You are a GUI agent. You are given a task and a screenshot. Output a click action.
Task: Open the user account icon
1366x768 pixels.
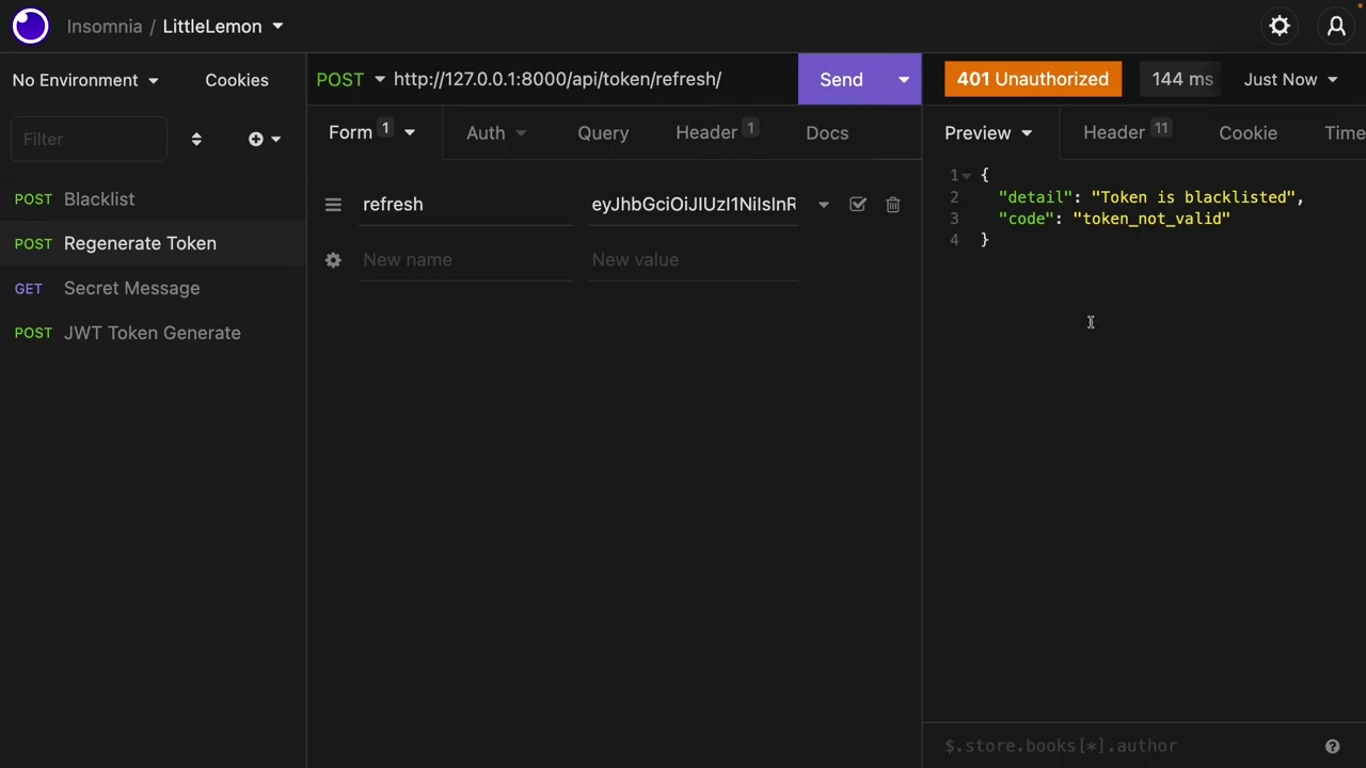(1336, 26)
